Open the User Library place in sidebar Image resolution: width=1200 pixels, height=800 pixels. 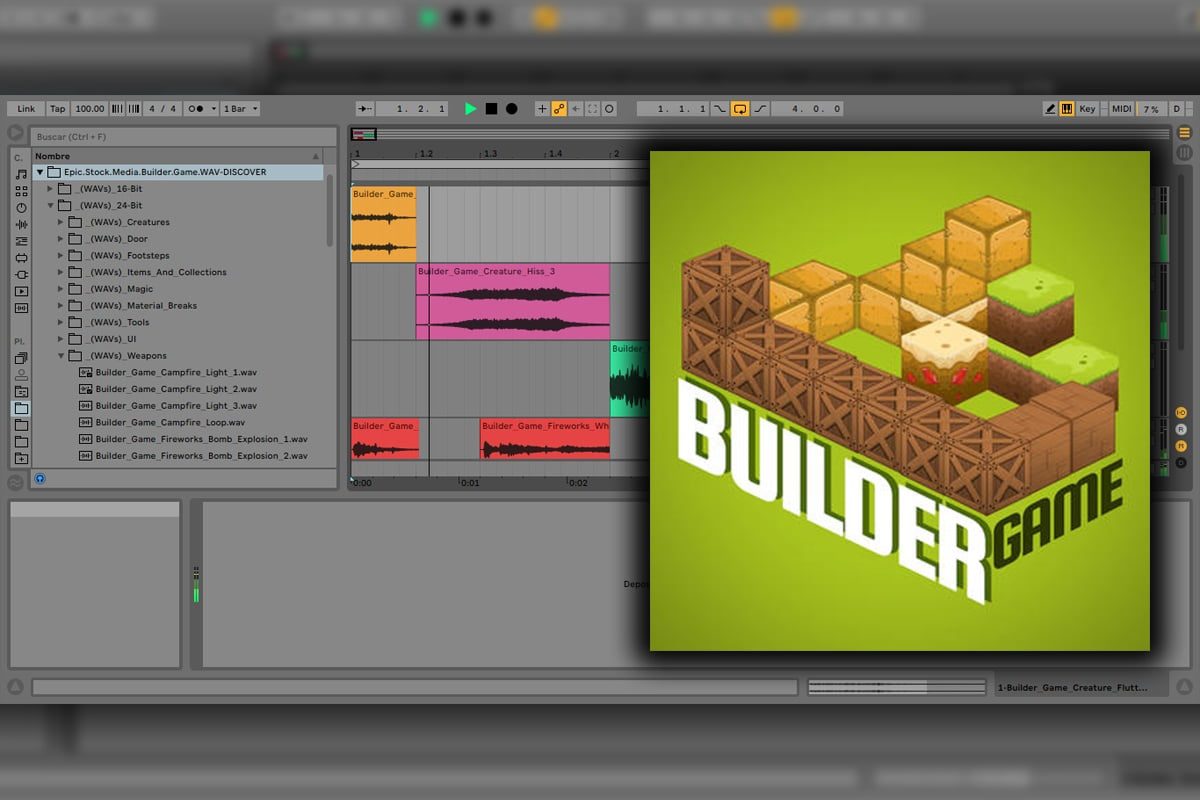(21, 374)
